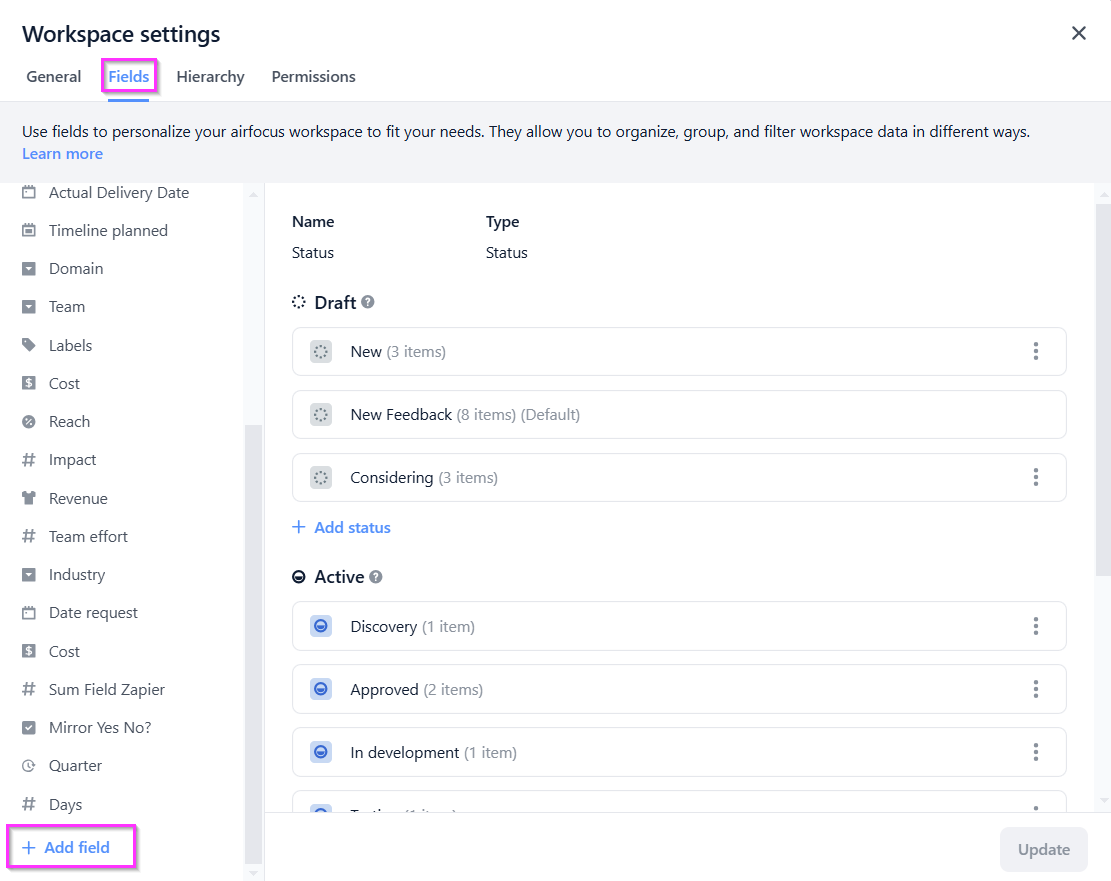Click the Discovery status name
Image resolution: width=1111 pixels, height=881 pixels.
point(383,627)
